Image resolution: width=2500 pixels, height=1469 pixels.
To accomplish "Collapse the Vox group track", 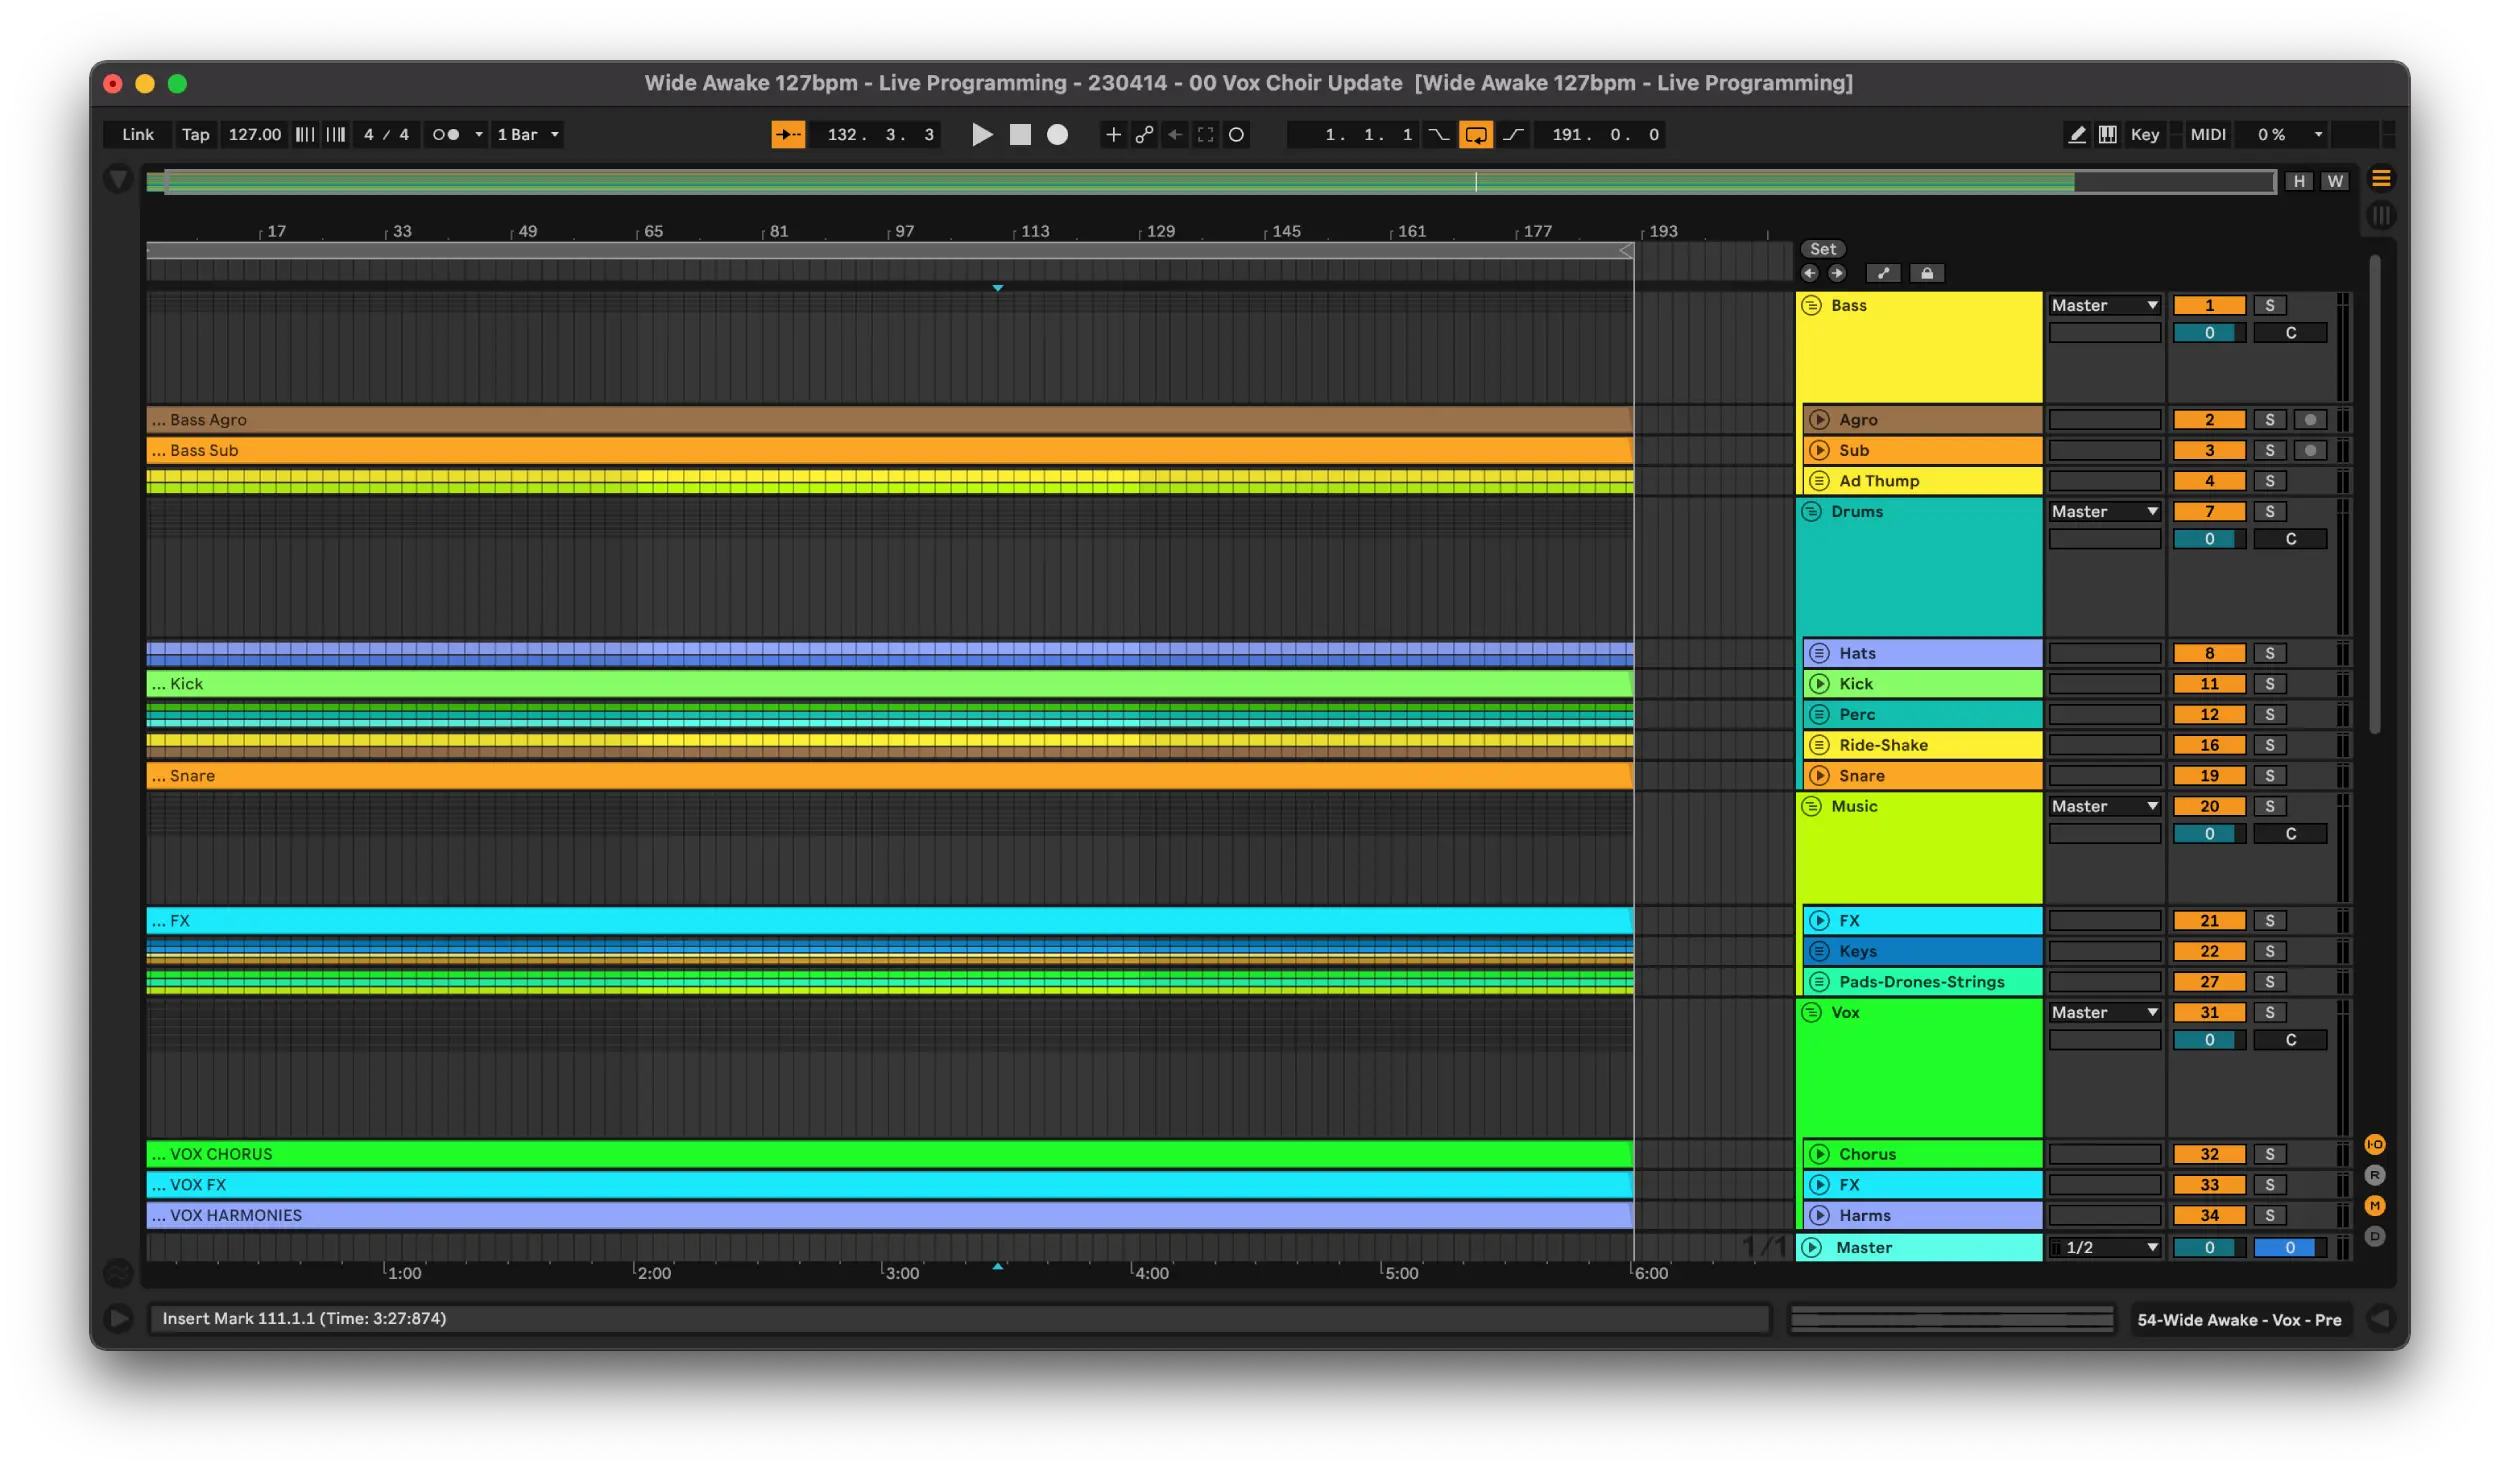I will point(1811,1013).
